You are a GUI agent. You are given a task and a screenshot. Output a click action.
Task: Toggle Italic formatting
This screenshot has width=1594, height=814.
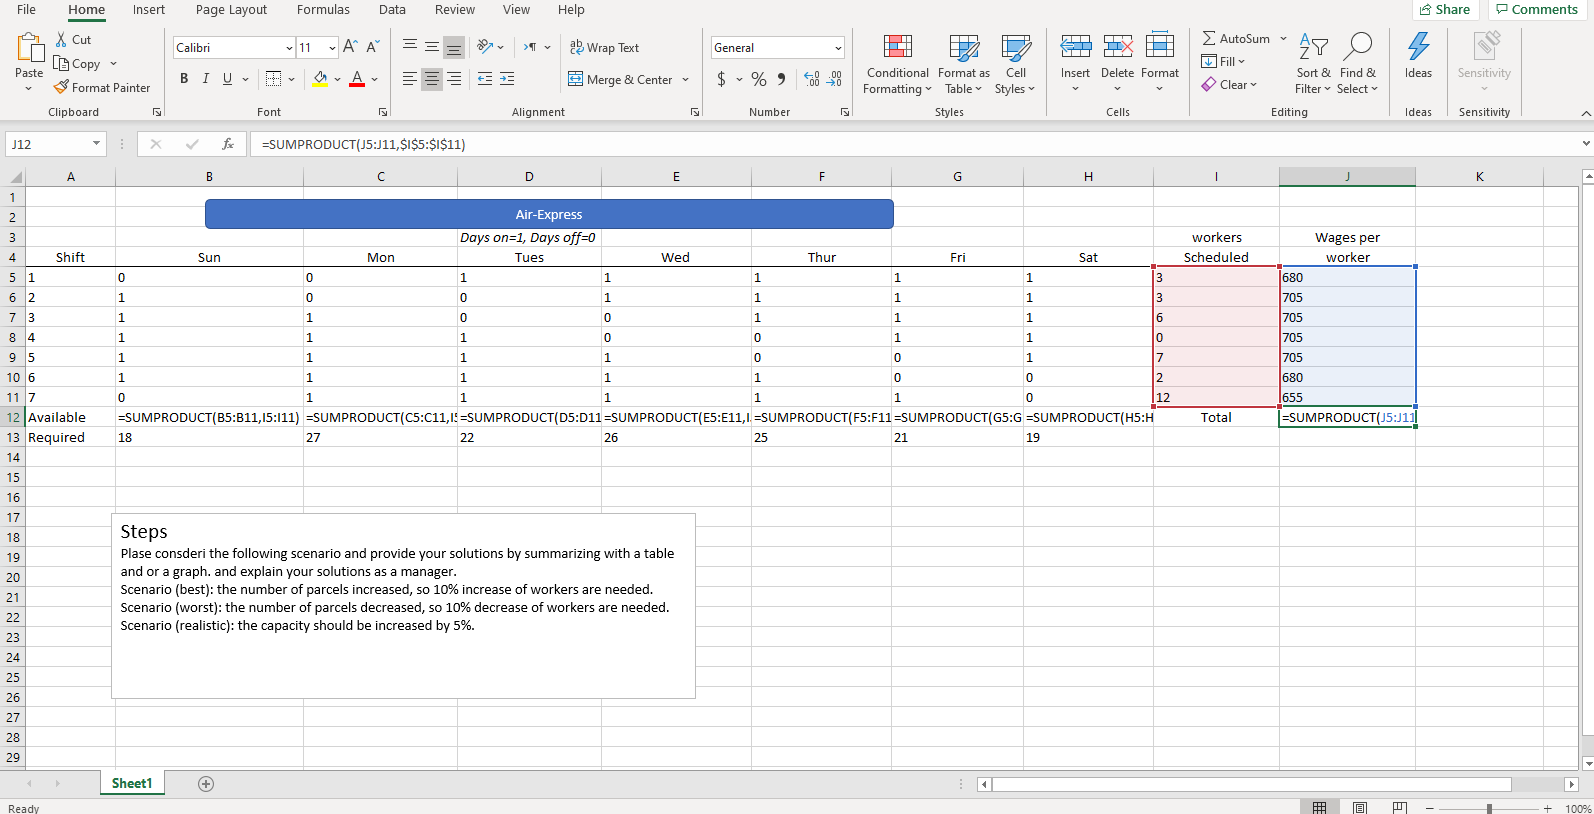[x=206, y=78]
